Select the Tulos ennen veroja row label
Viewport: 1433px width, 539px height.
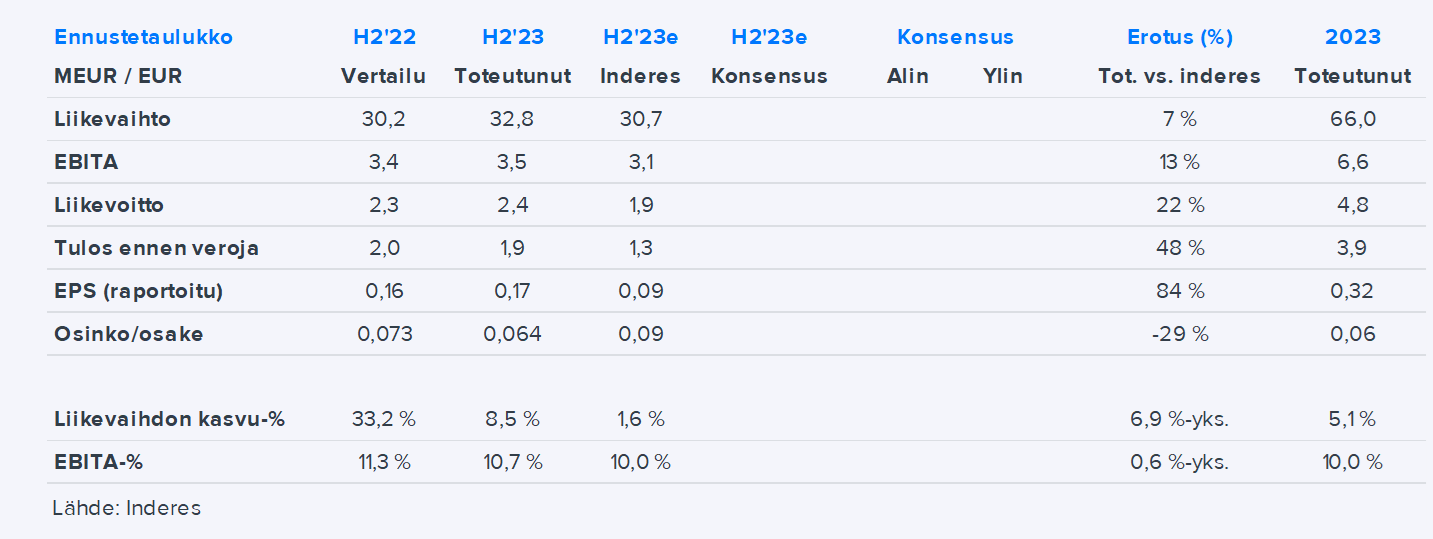[156, 248]
